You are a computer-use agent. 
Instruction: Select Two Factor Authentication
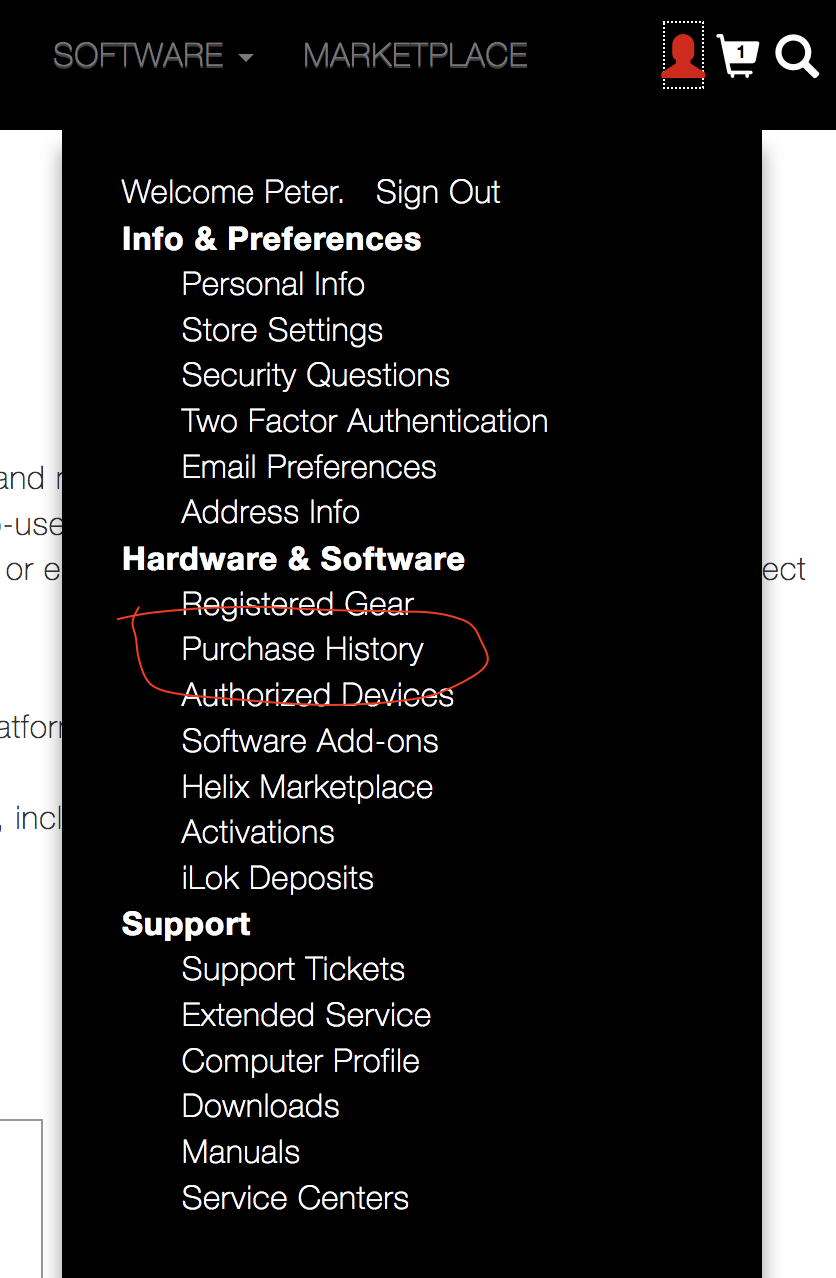tap(364, 421)
